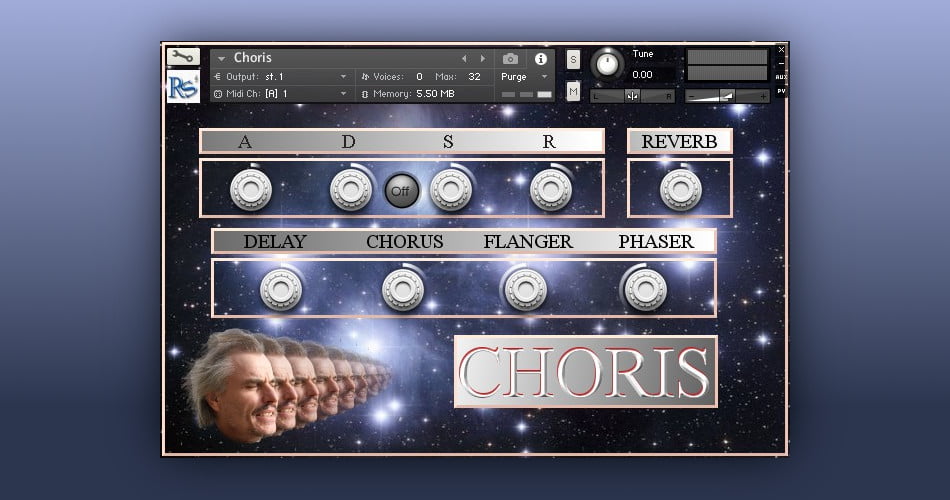Click the Decay (D) knob
Viewport: 950px width, 500px height.
pos(351,189)
